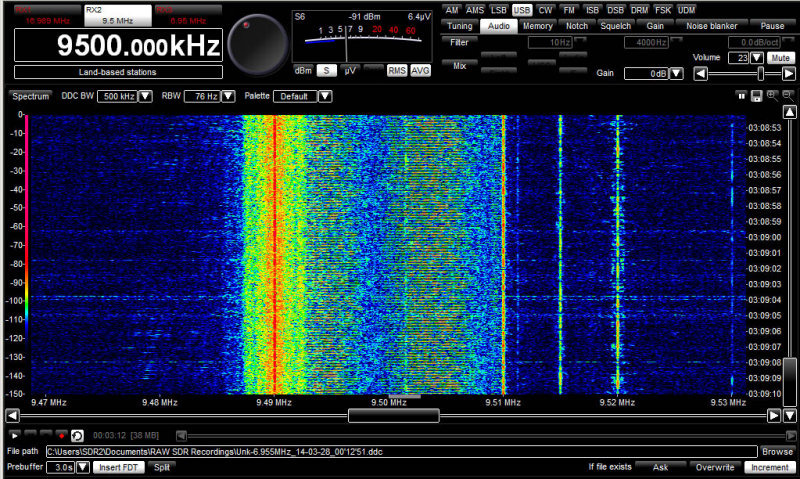
Task: Click the volume slider handle
Action: (761, 74)
